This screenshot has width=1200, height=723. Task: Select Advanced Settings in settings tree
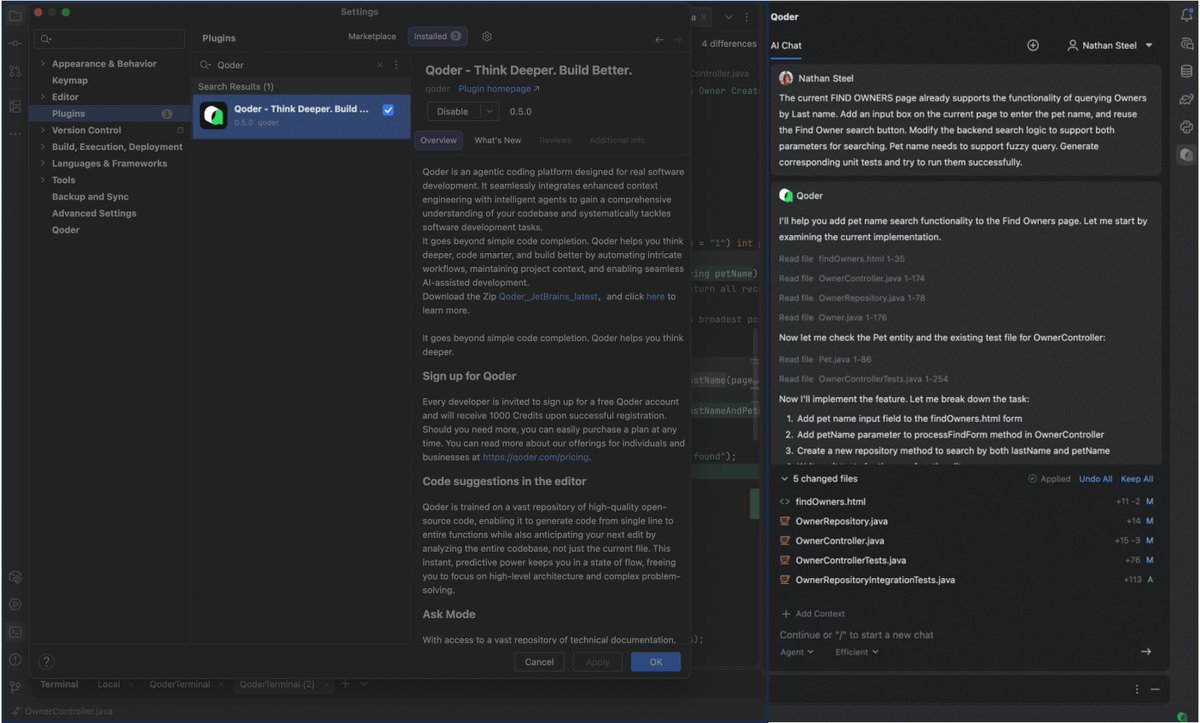pos(94,213)
